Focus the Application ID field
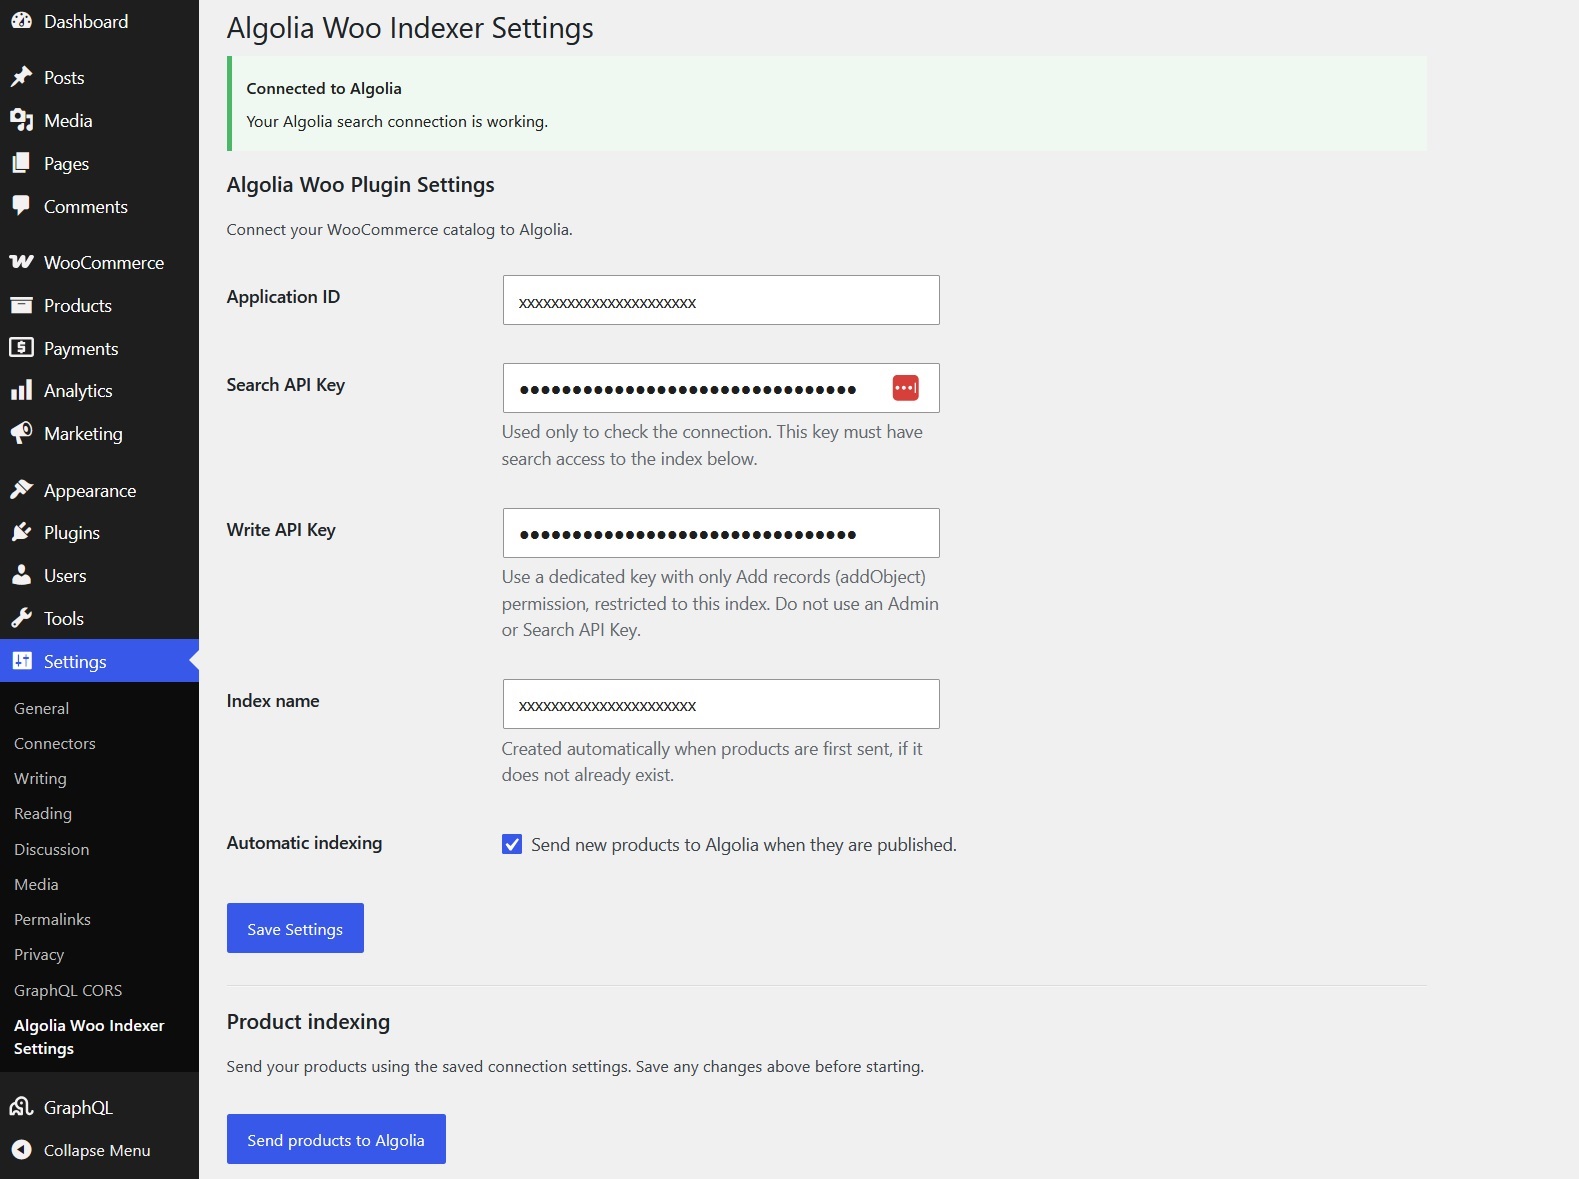 pyautogui.click(x=721, y=300)
